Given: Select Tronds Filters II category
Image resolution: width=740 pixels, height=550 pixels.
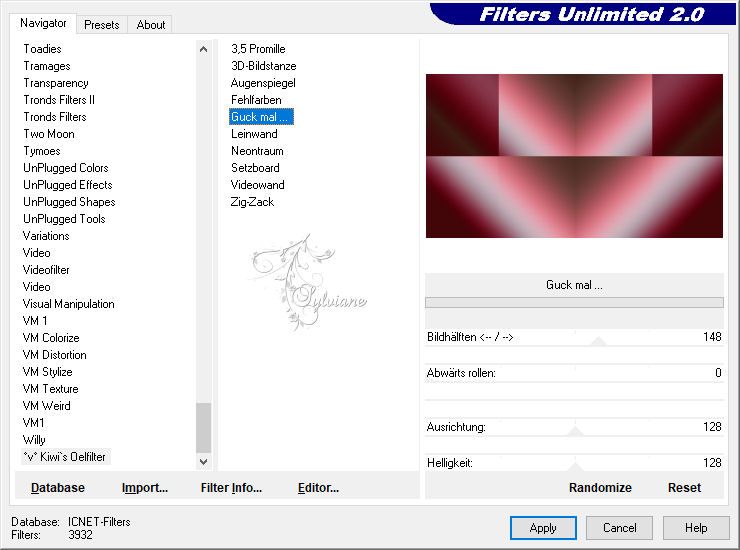Looking at the screenshot, I should click(59, 100).
